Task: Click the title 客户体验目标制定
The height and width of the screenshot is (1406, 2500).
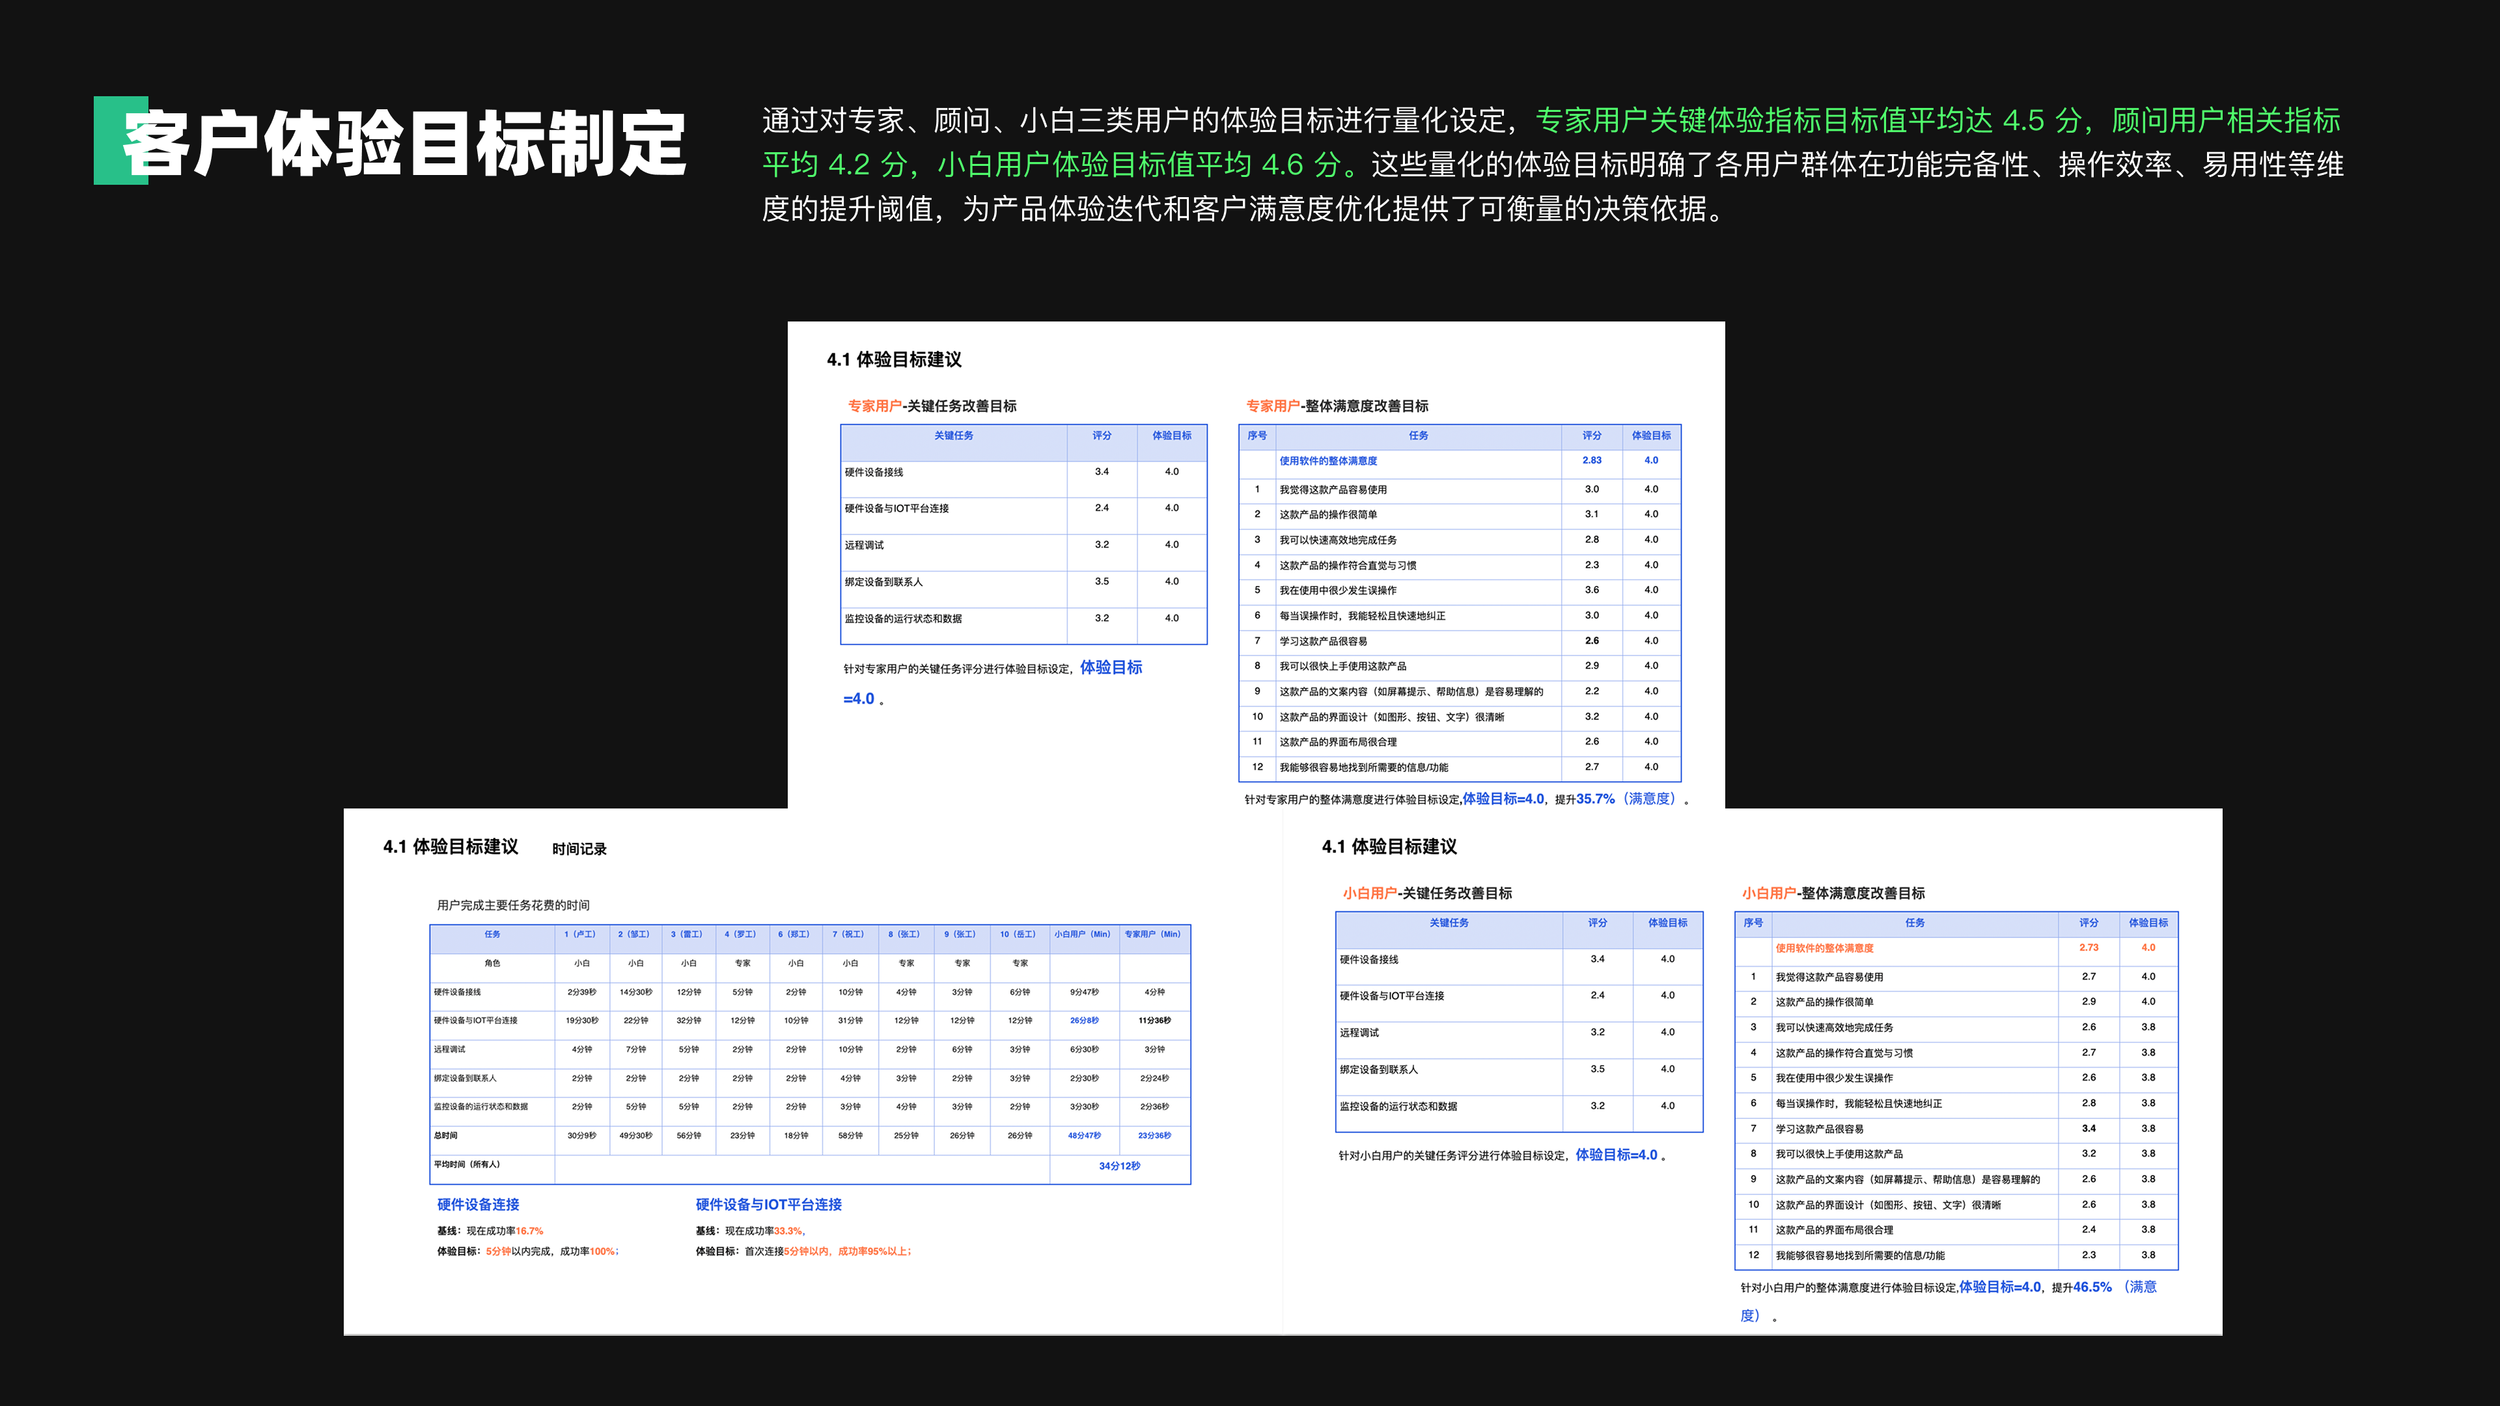Action: 404,144
